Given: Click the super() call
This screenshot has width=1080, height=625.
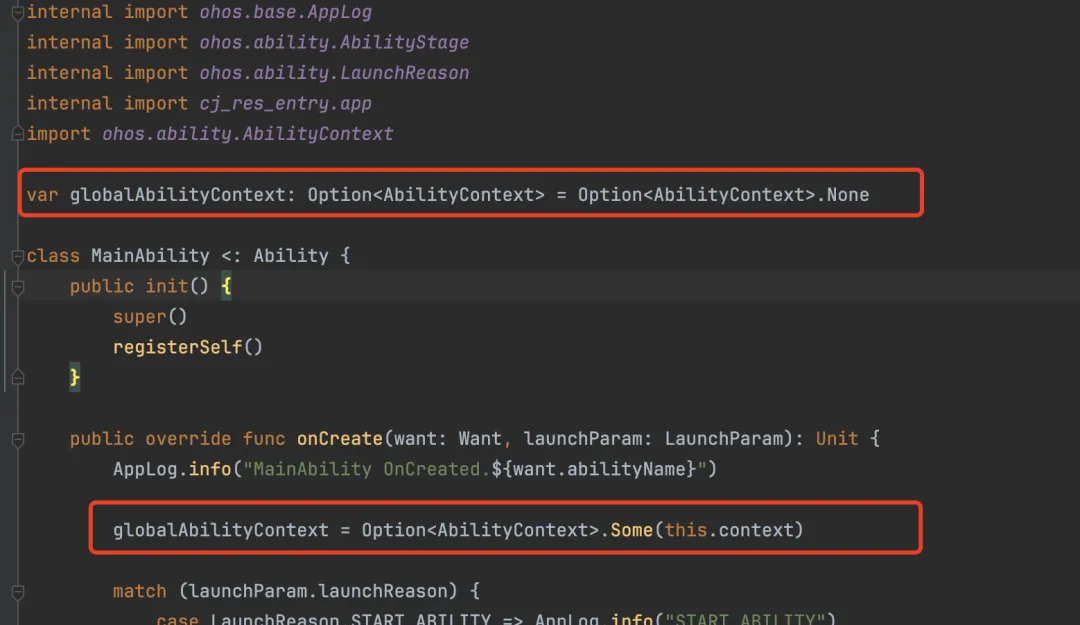Looking at the screenshot, I should [x=149, y=317].
